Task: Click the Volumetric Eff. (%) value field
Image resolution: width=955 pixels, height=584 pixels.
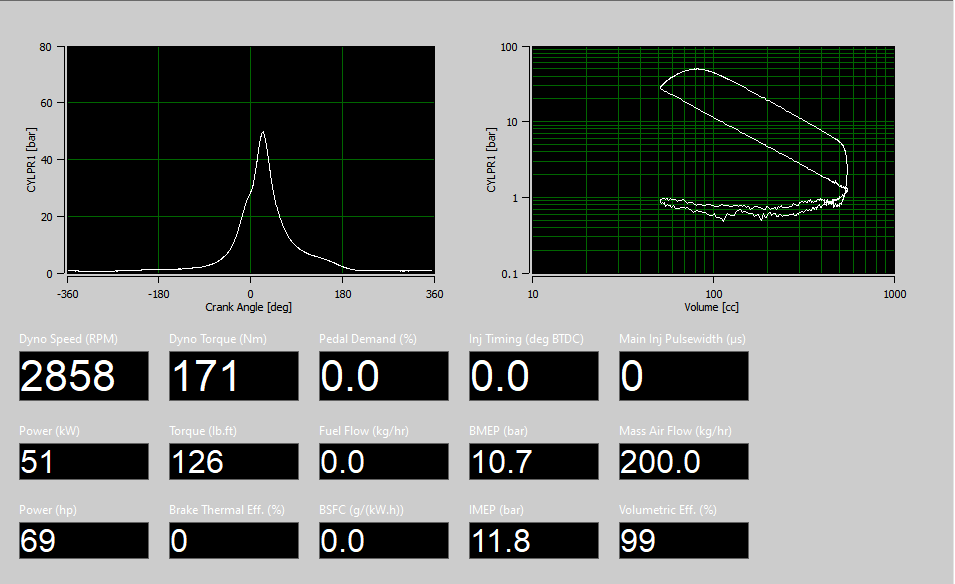Action: (683, 540)
